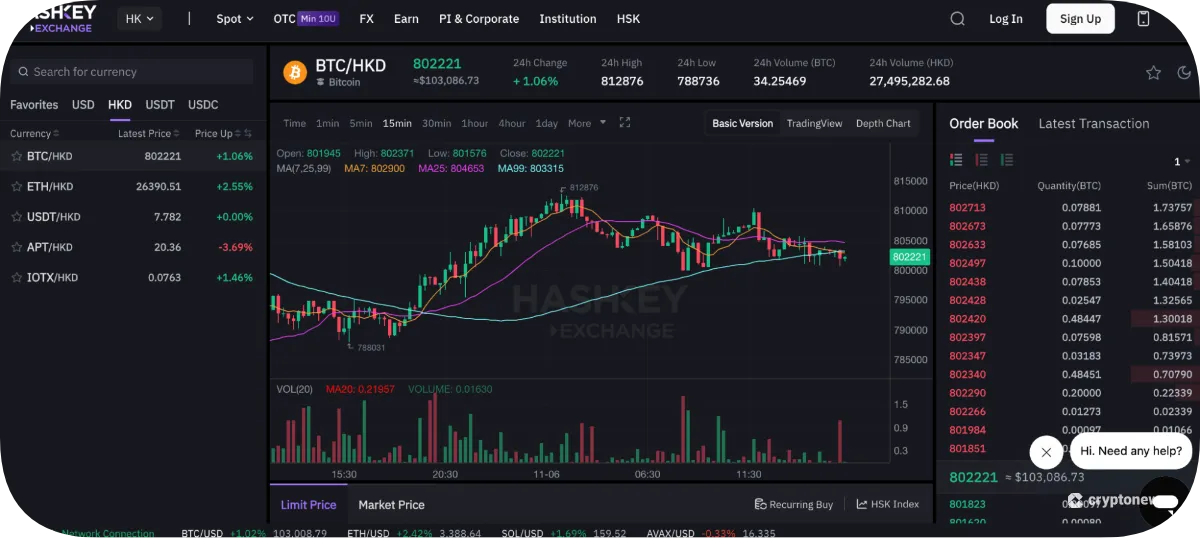Switch chart to TradingView
Image resolution: width=1200 pixels, height=538 pixels.
tap(814, 123)
